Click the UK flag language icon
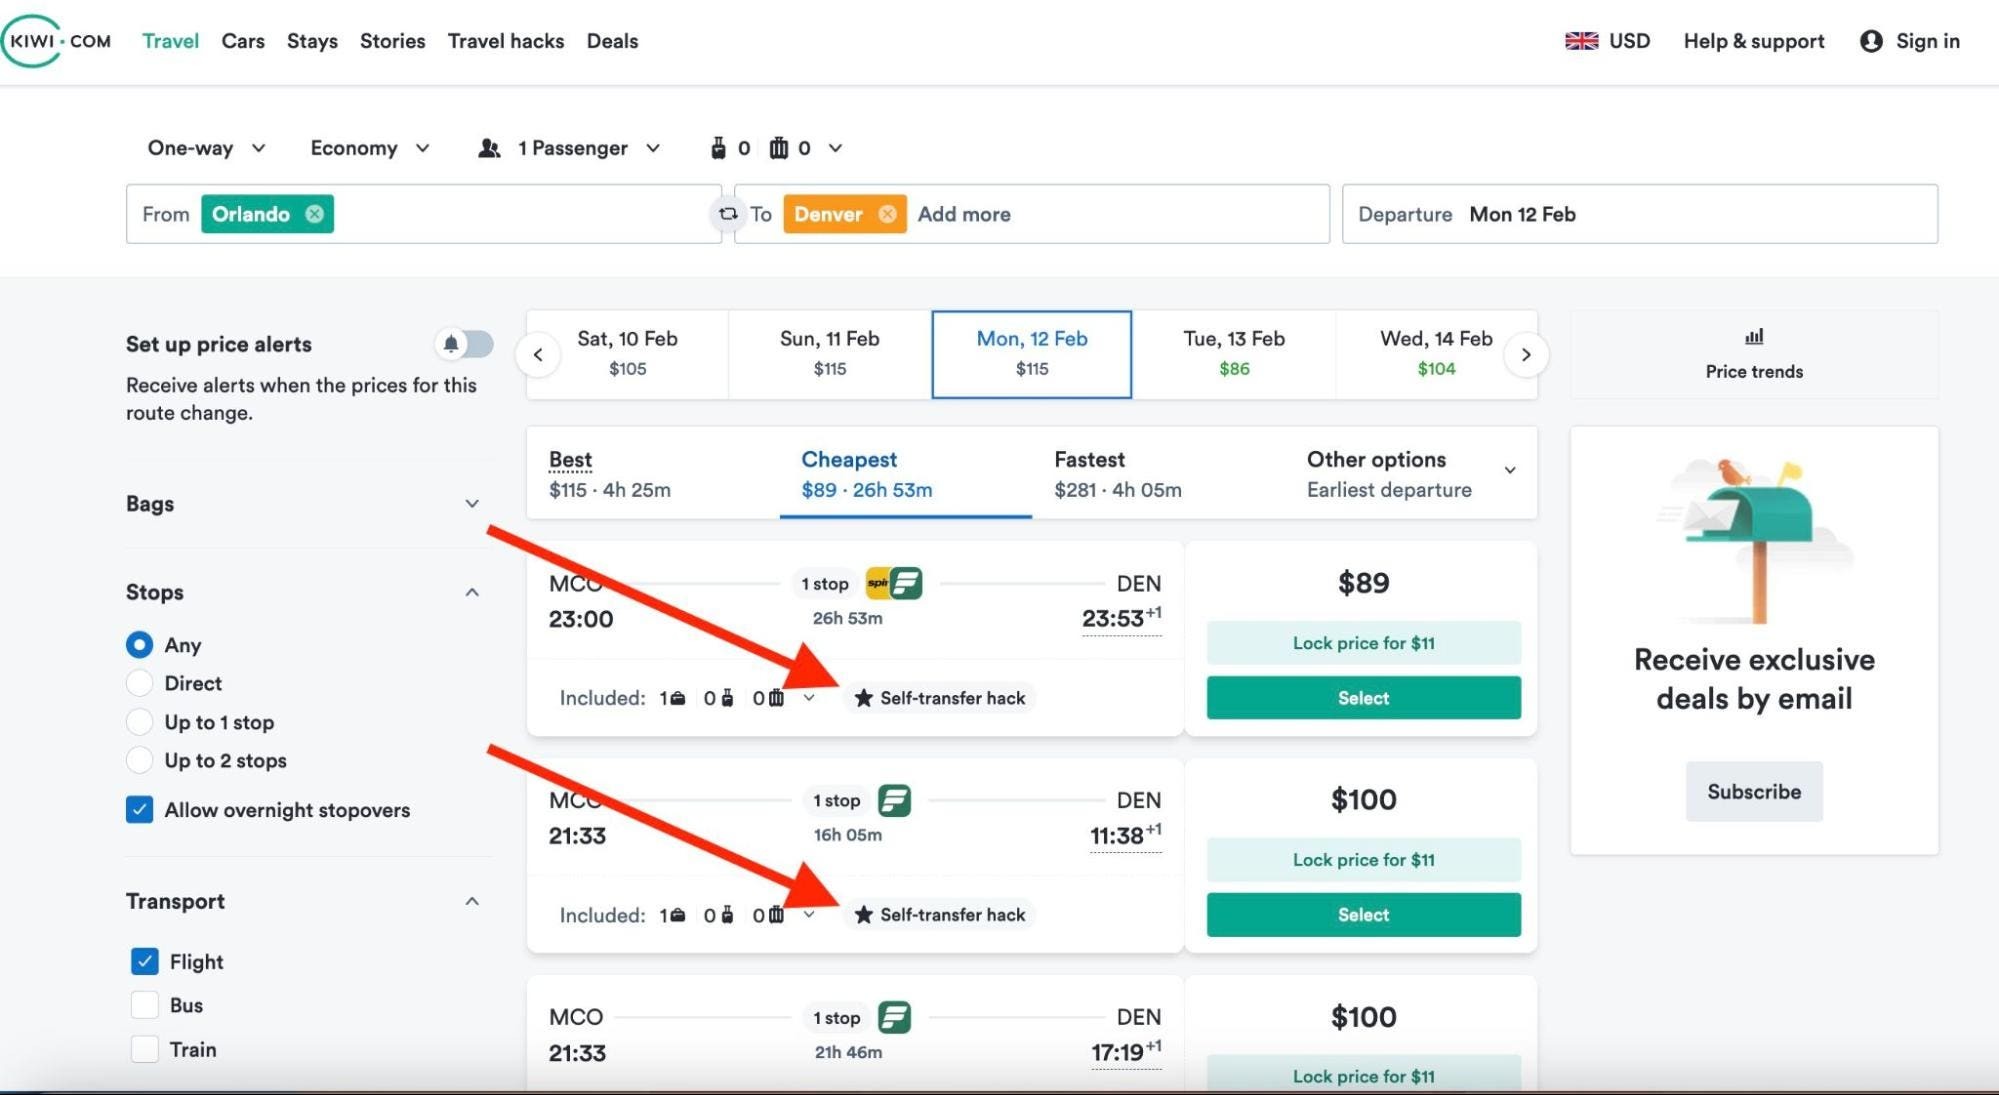The height and width of the screenshot is (1095, 1999). point(1581,41)
